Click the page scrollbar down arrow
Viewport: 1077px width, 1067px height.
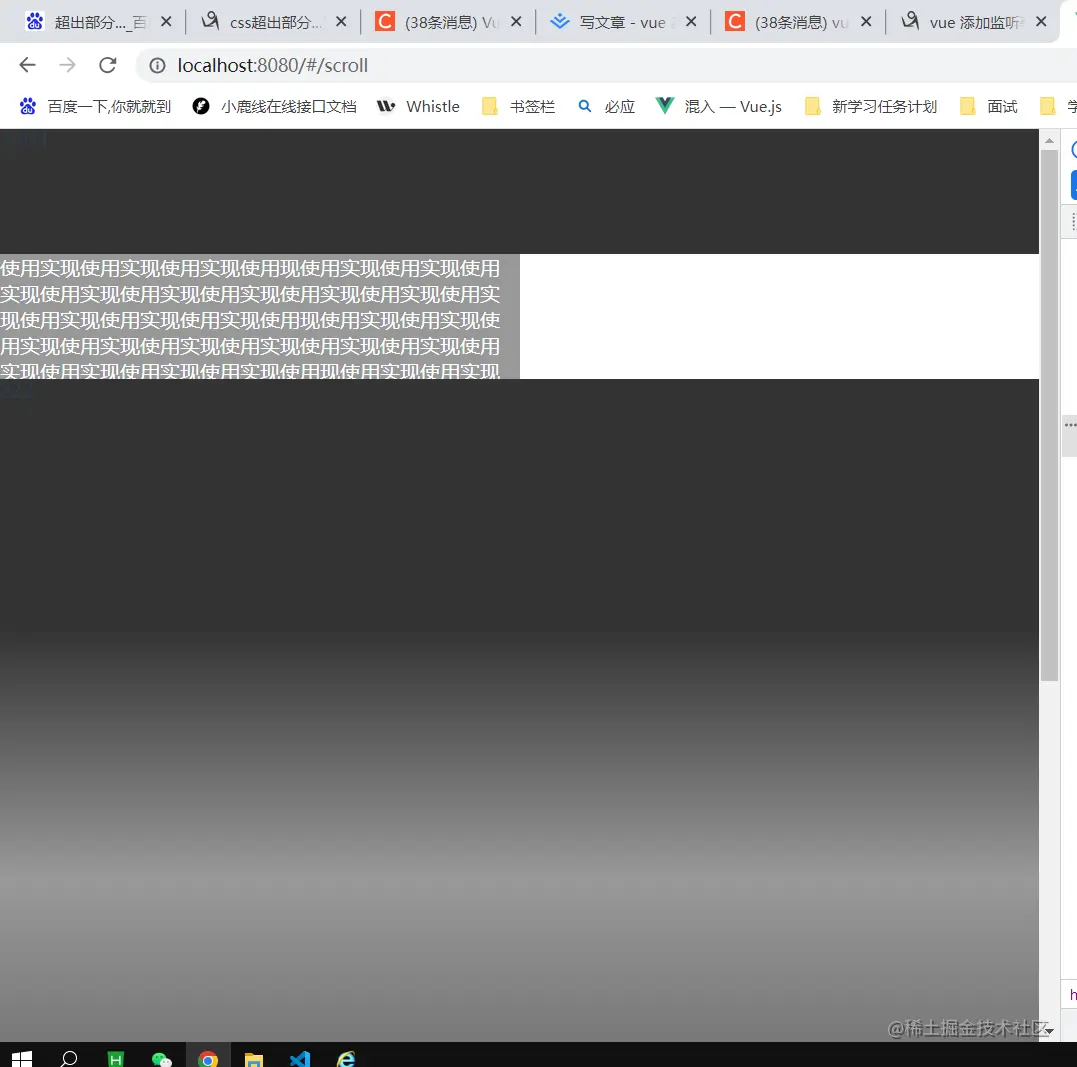pos(1049,1031)
